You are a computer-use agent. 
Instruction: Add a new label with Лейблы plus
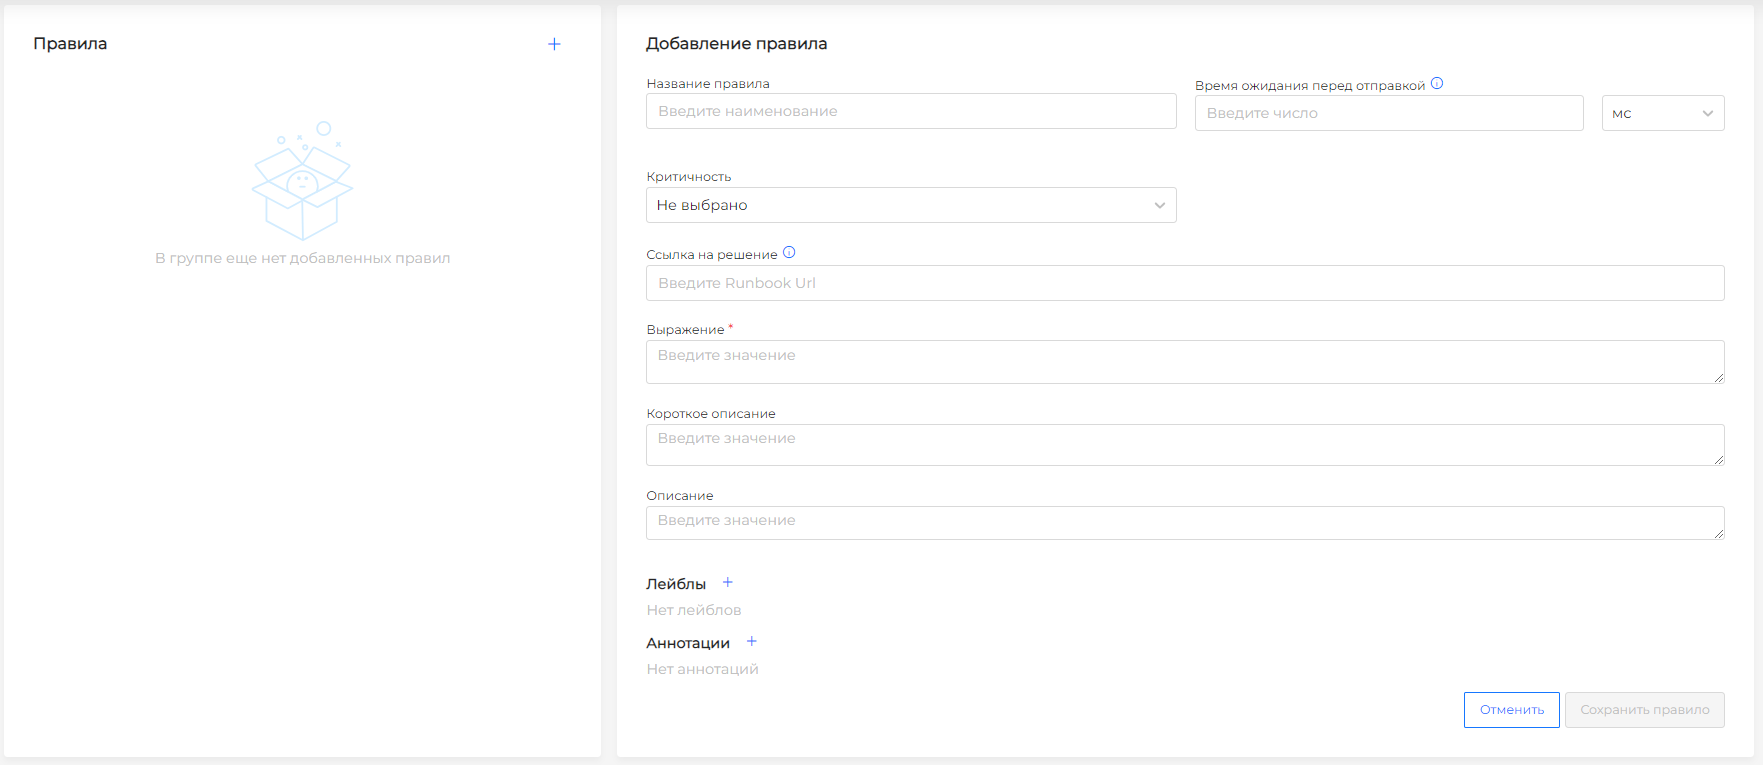tap(728, 582)
